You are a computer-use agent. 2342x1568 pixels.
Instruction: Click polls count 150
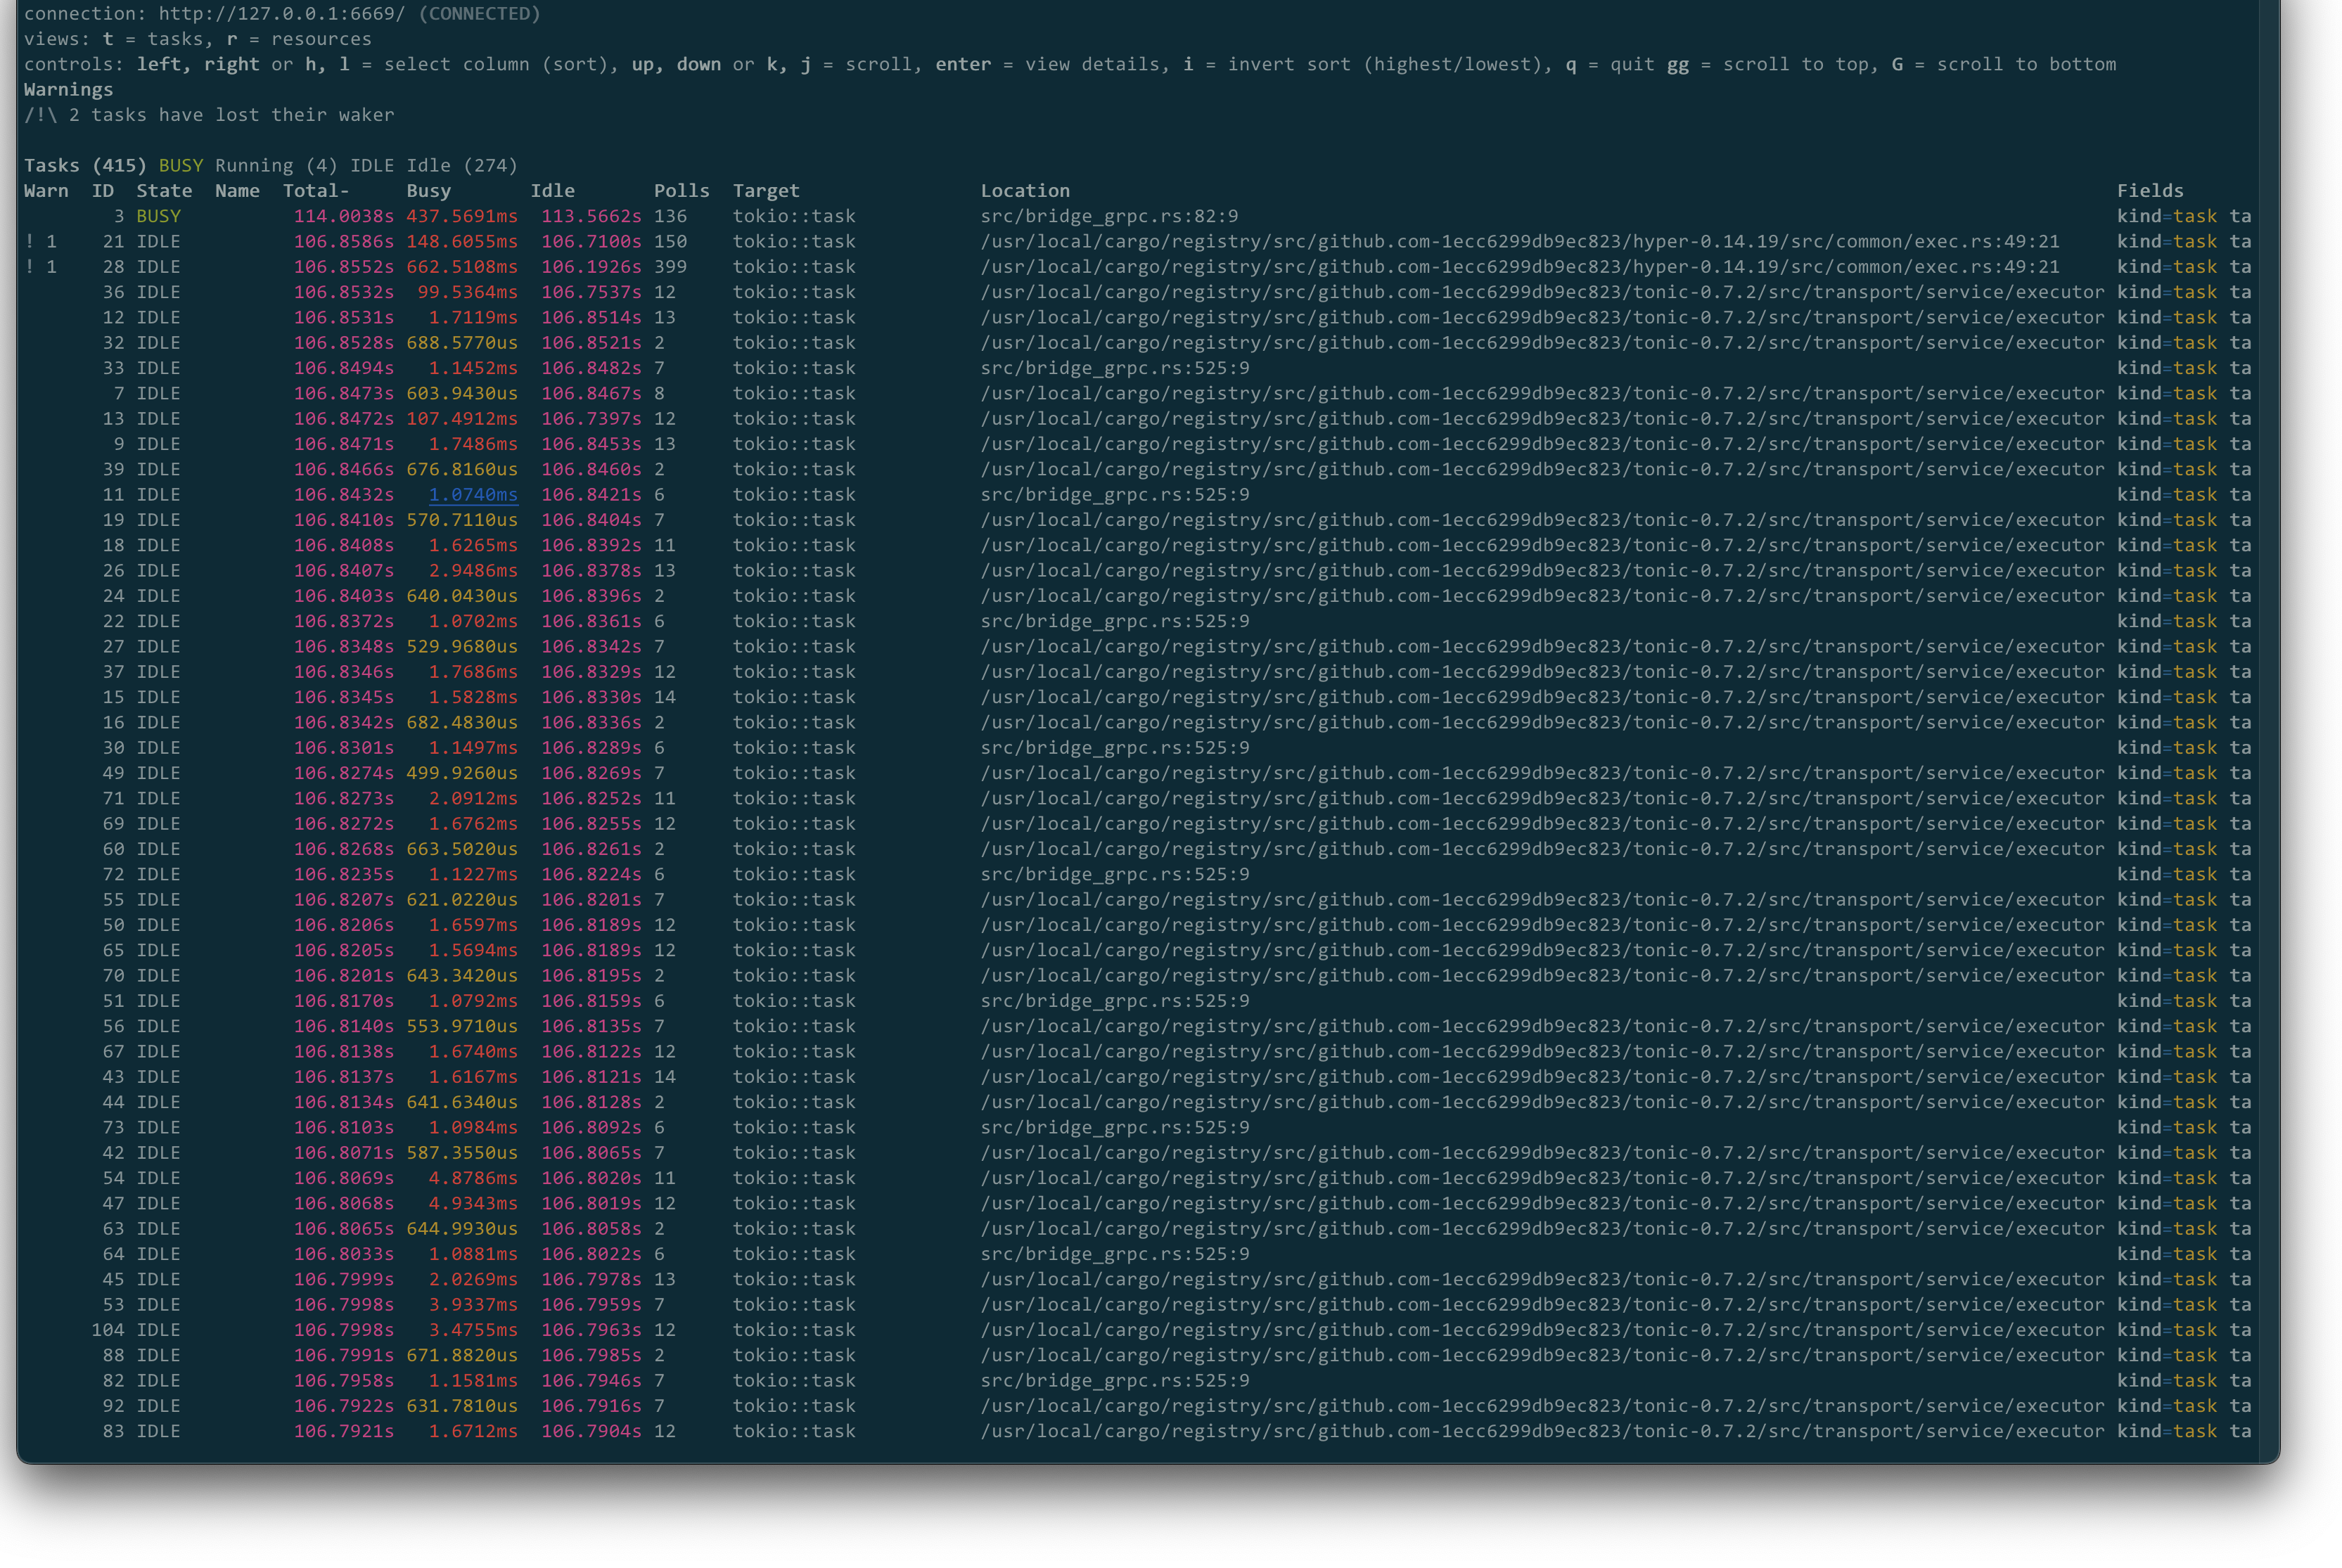(x=670, y=241)
